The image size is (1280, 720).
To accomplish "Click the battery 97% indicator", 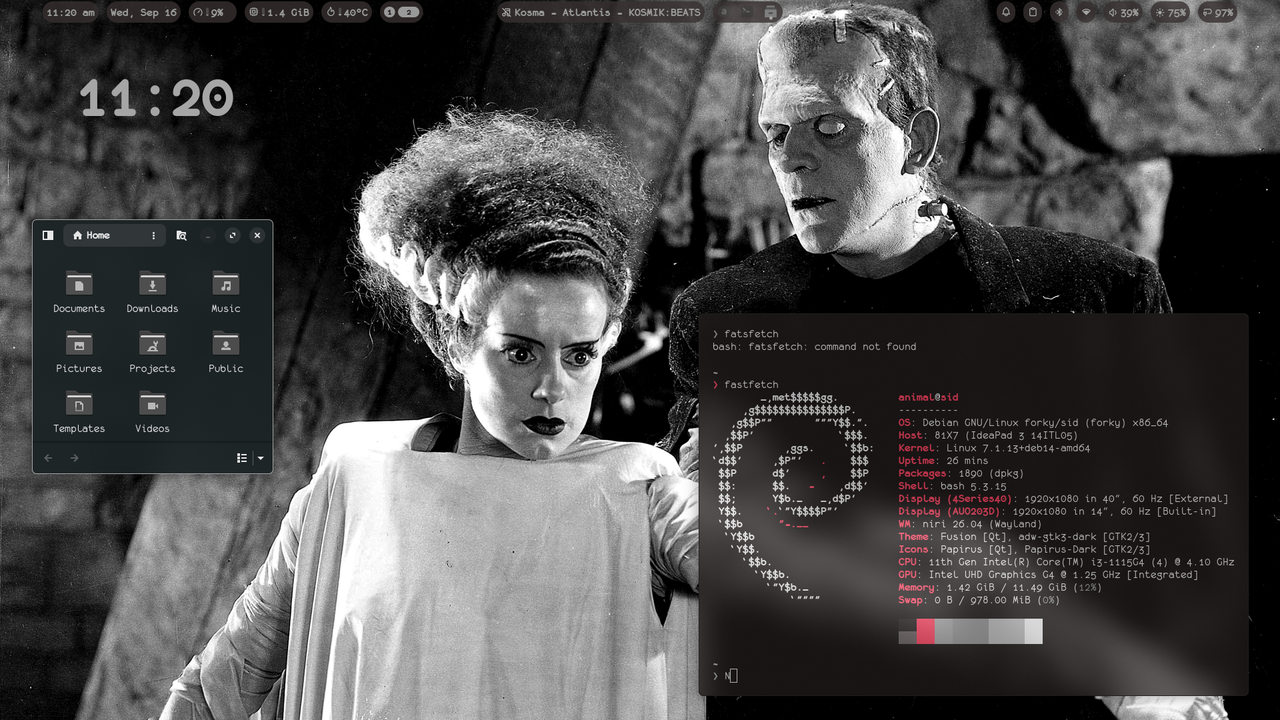I will point(1217,12).
